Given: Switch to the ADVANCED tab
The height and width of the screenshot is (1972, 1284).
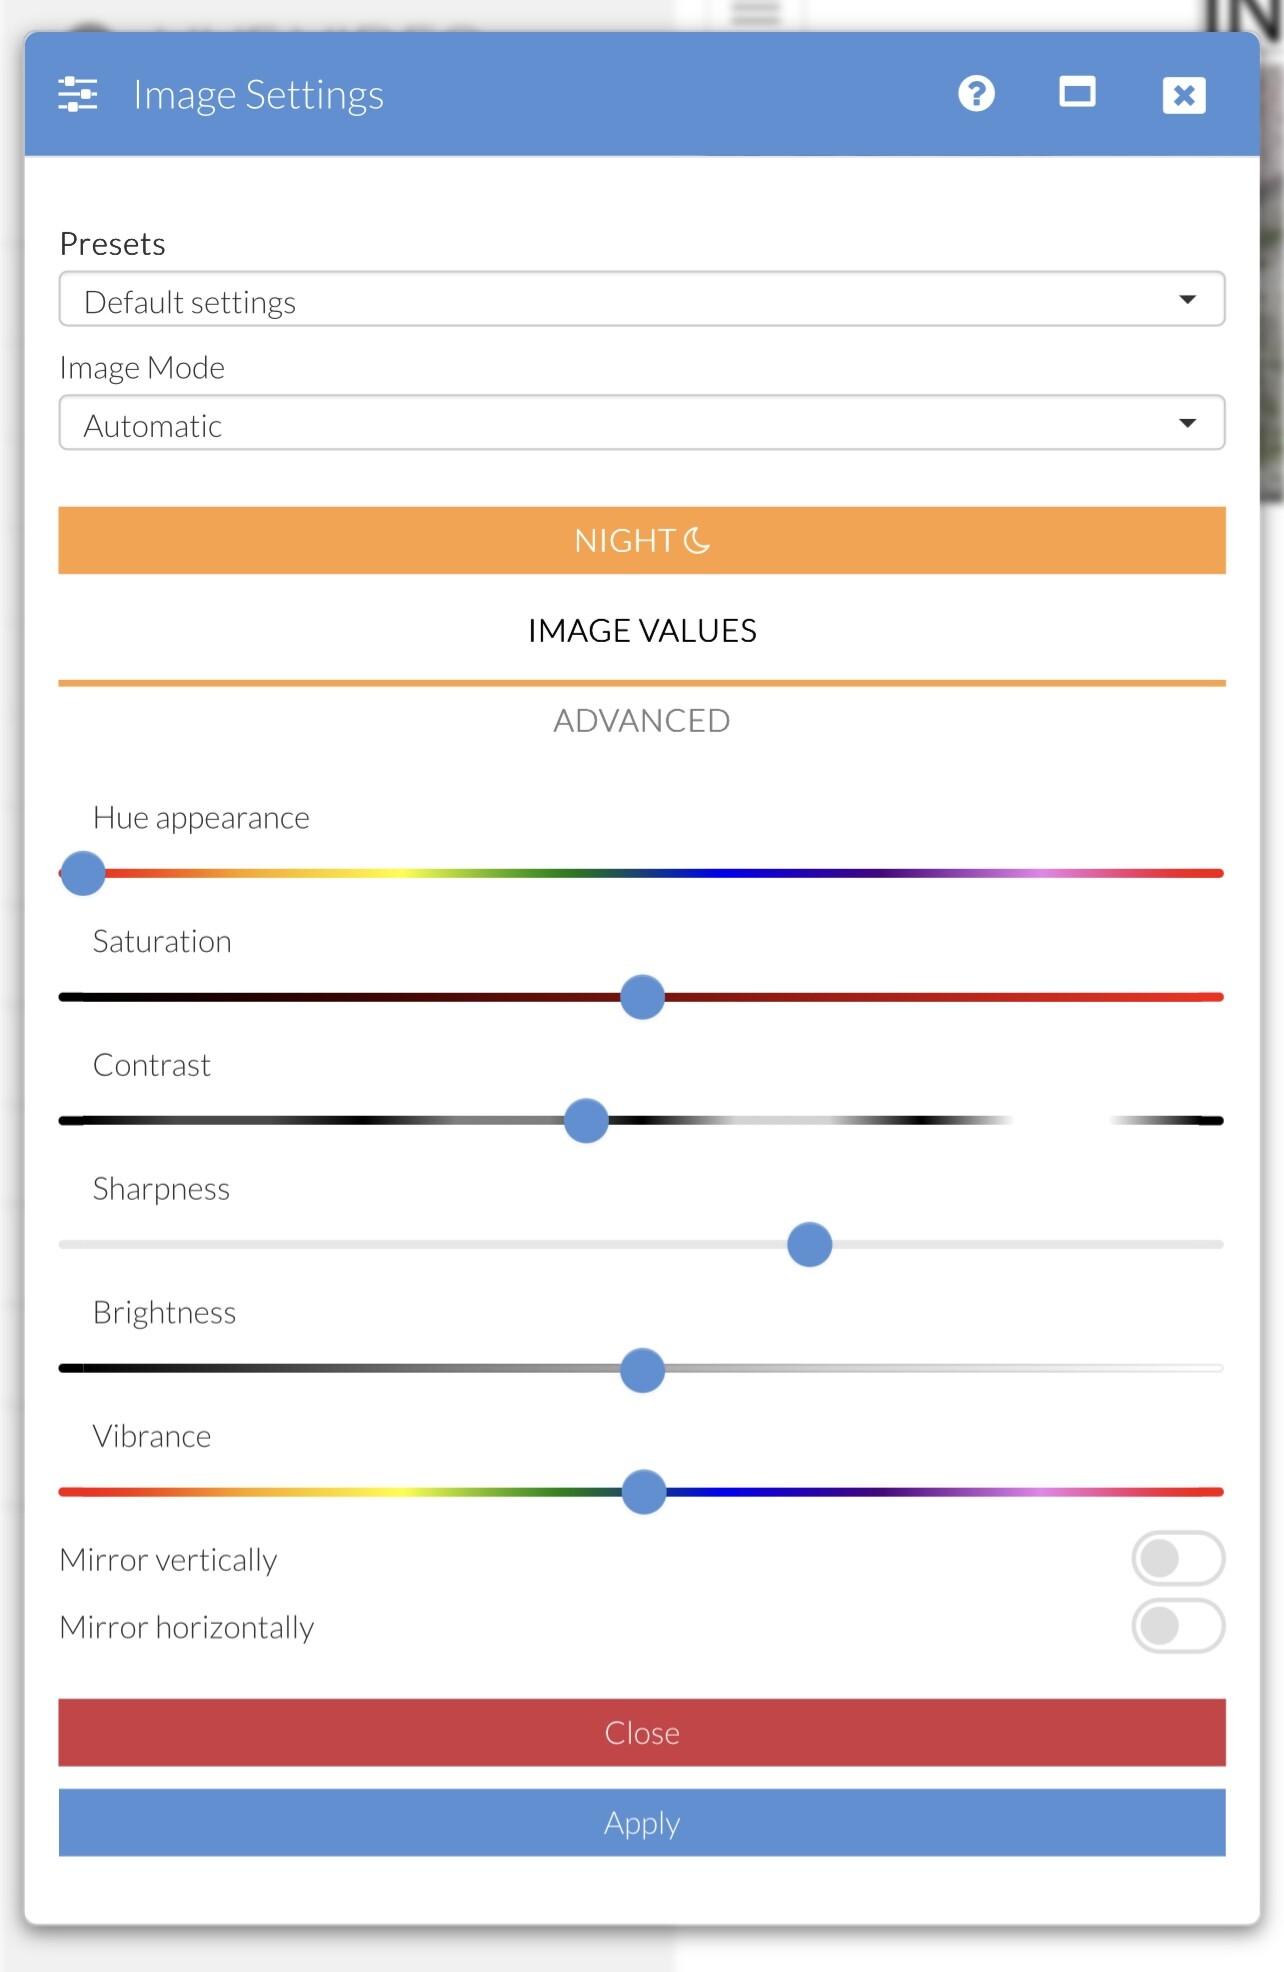Looking at the screenshot, I should (641, 721).
